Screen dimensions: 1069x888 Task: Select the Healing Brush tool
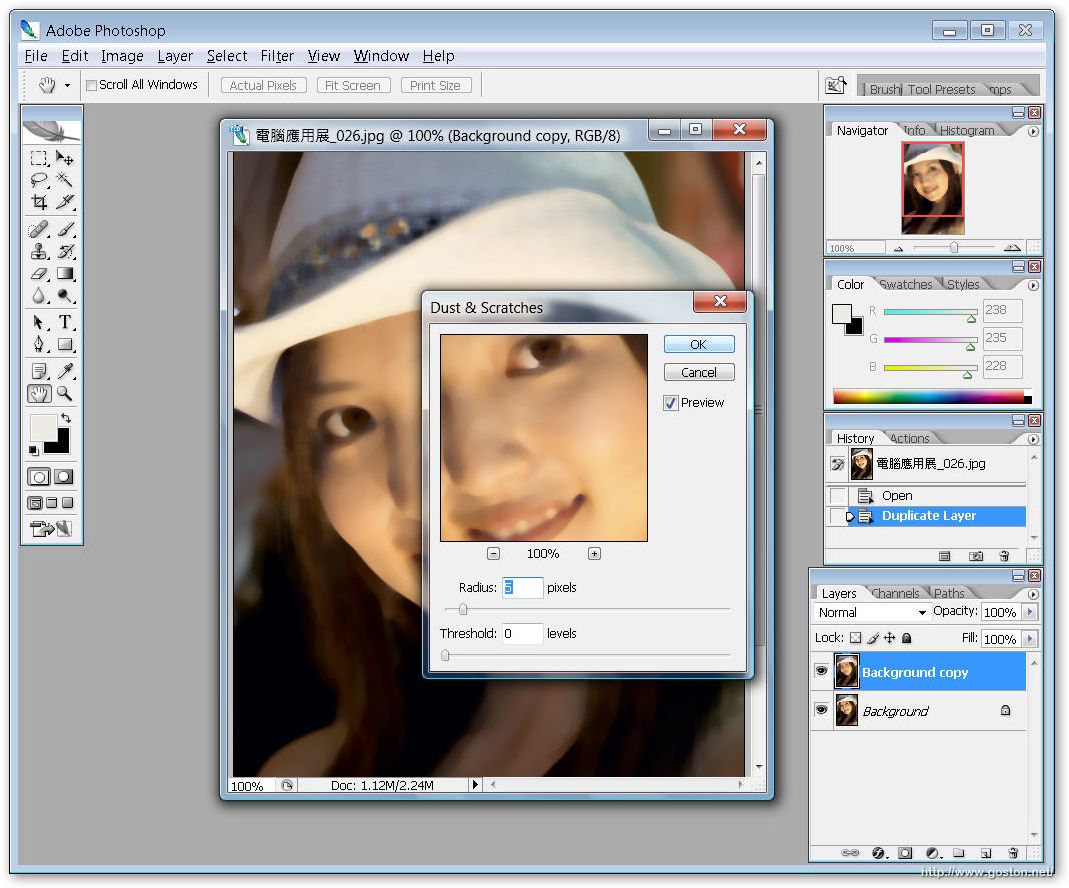click(x=39, y=230)
